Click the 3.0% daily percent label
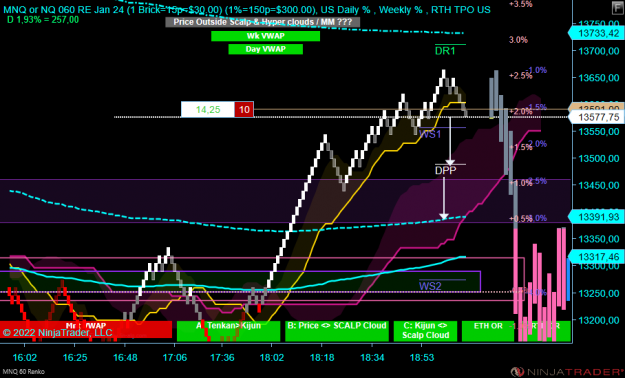This screenshot has height=378, width=625. [518, 39]
